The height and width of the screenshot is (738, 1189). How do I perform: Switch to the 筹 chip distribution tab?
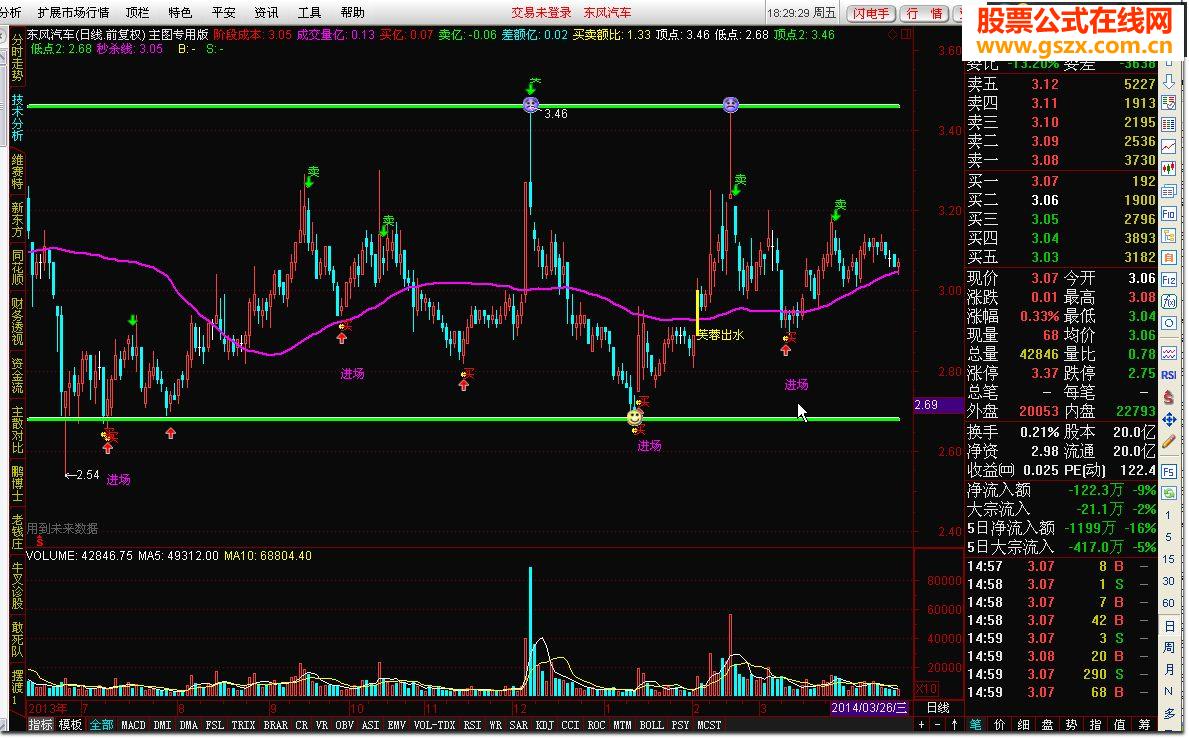click(x=1144, y=725)
